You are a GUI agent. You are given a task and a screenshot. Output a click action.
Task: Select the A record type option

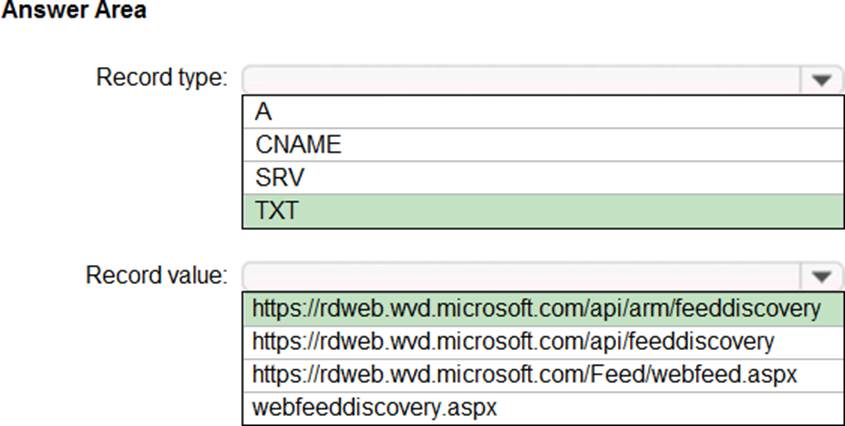pos(543,112)
